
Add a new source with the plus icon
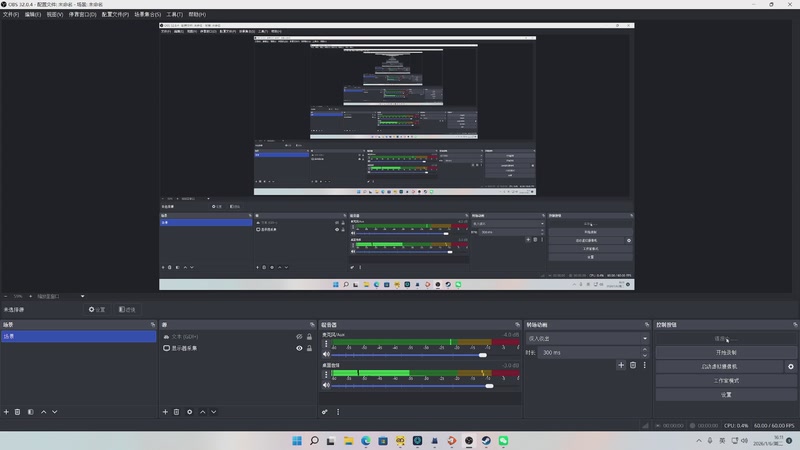165,412
